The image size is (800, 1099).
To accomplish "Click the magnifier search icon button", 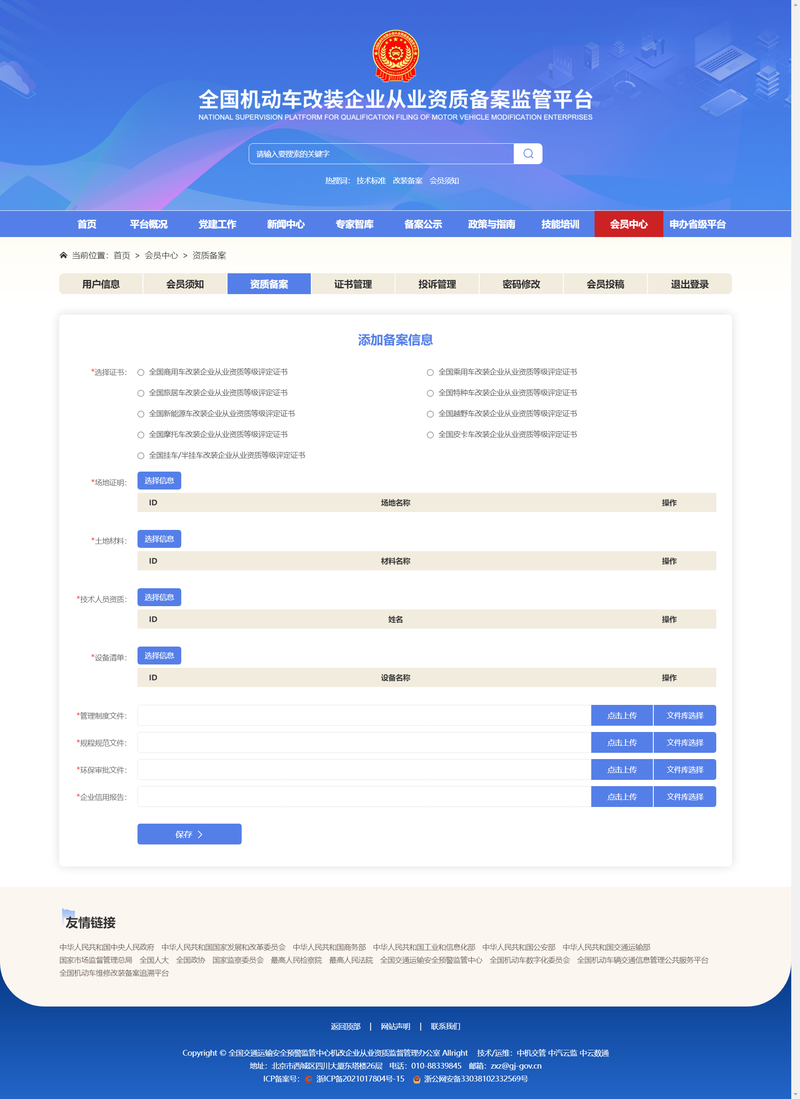I will click(528, 153).
